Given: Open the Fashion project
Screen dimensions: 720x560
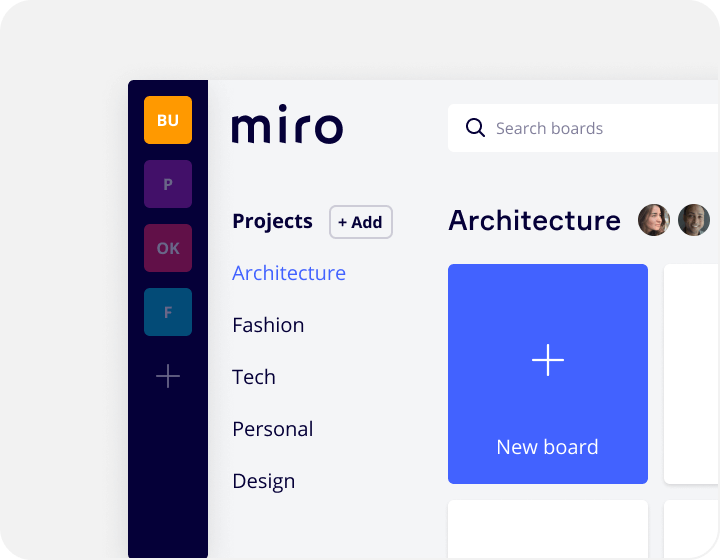Looking at the screenshot, I should 268,325.
